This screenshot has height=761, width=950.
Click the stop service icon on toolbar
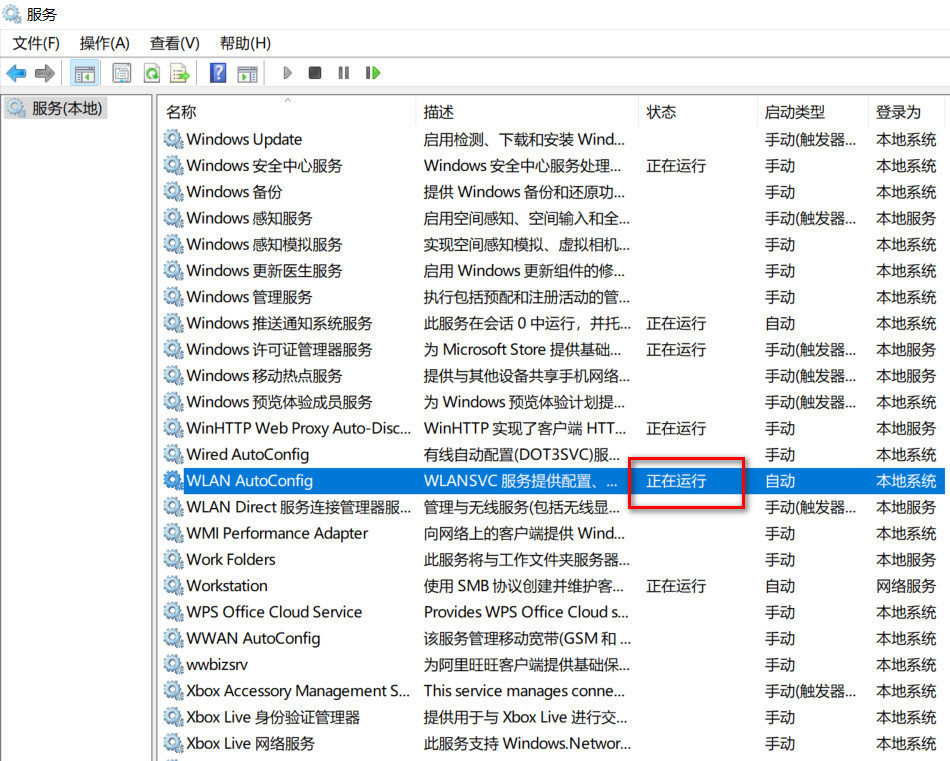click(315, 72)
